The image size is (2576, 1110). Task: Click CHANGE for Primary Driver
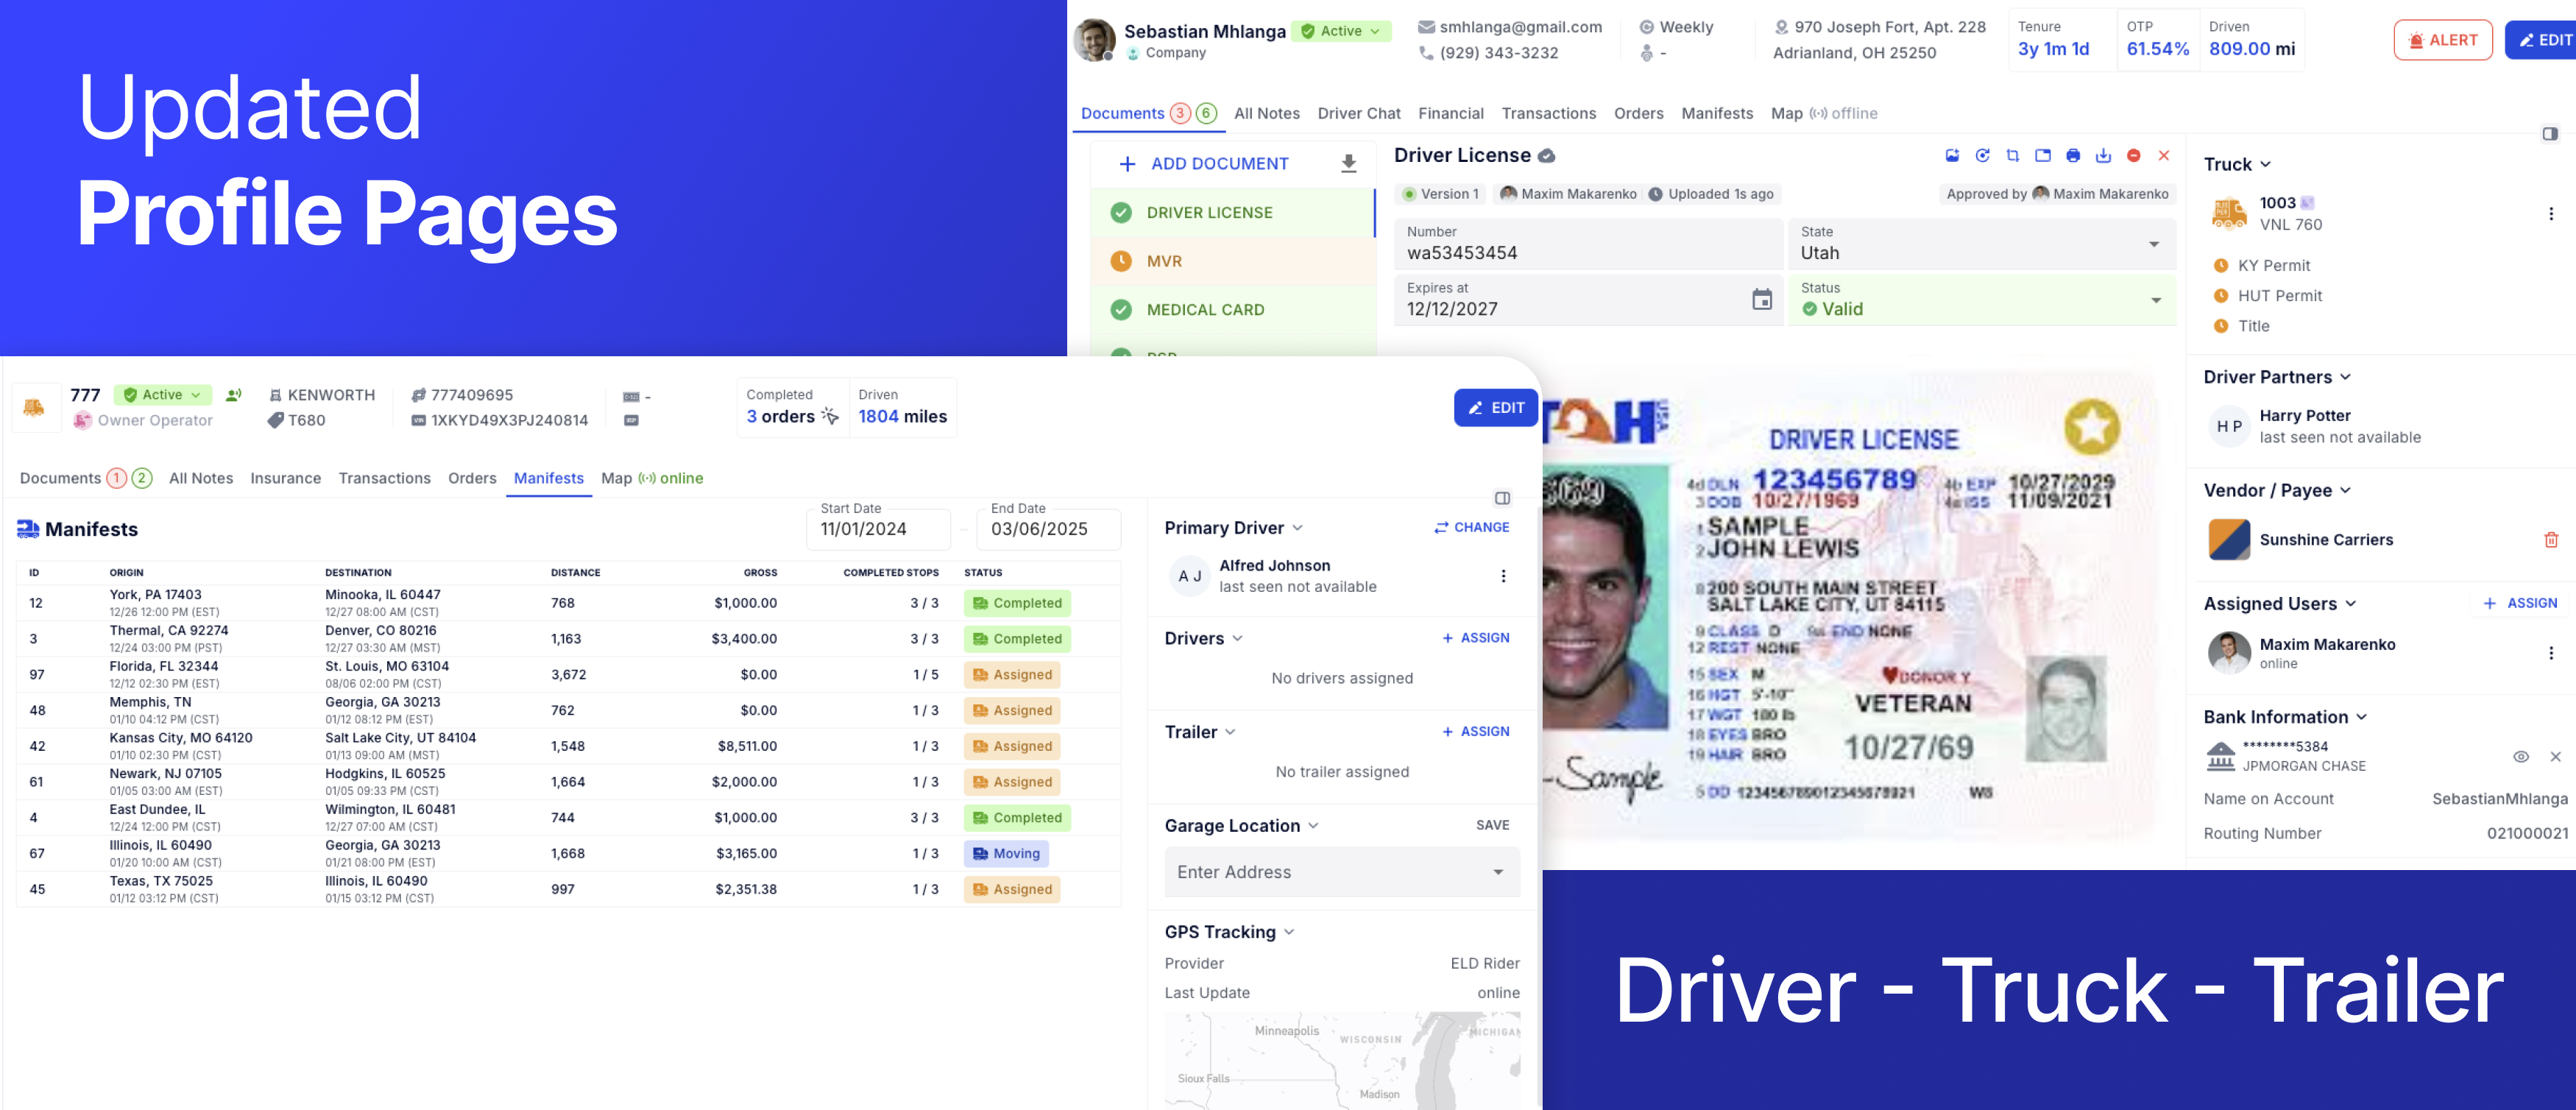click(x=1471, y=527)
